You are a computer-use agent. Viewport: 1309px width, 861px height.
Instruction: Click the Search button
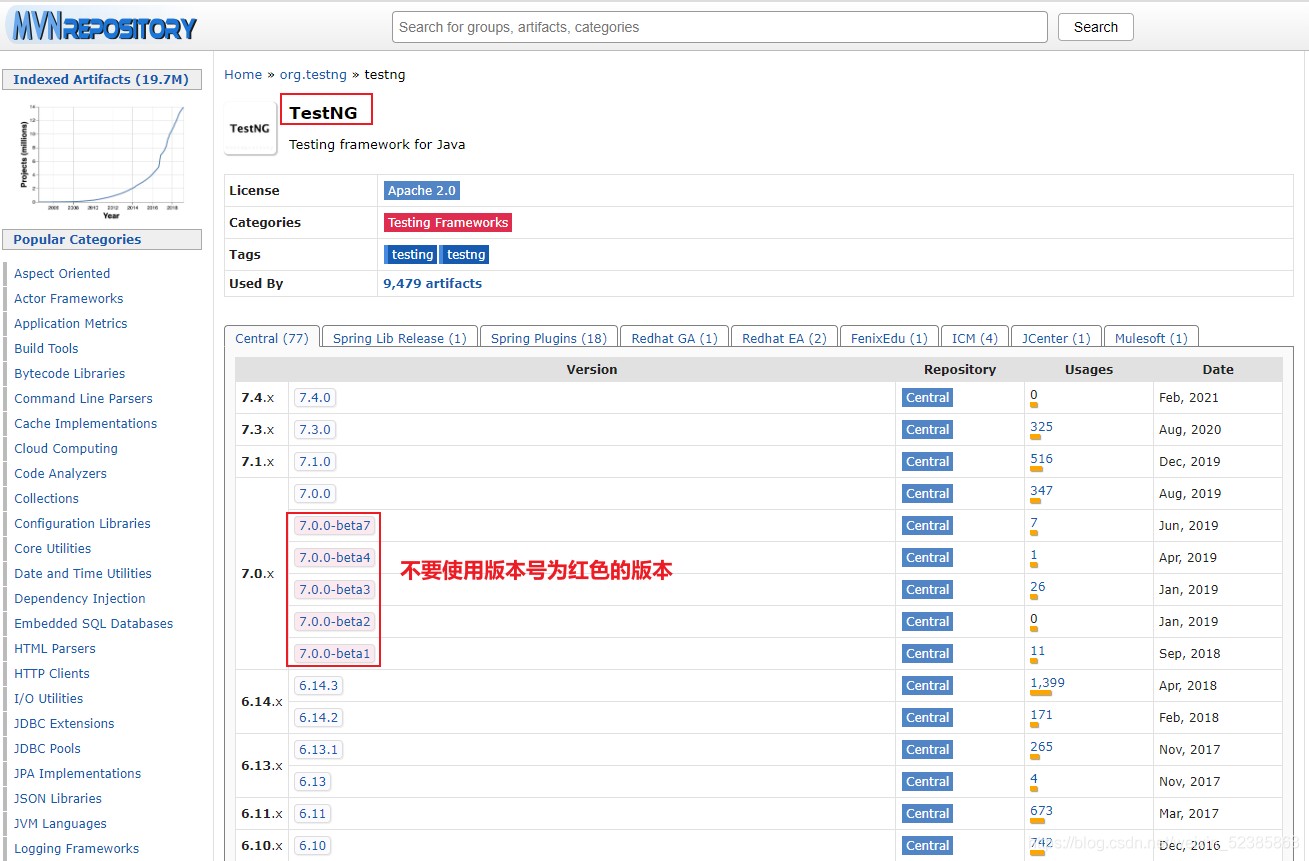1096,27
